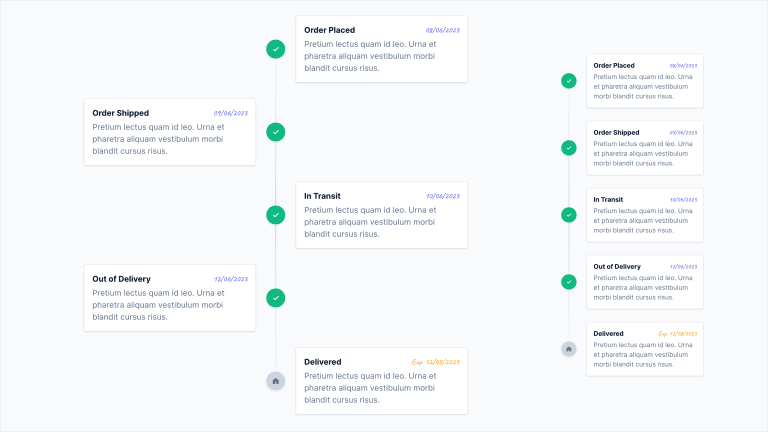The height and width of the screenshot is (432, 768).
Task: Click the date on the large Out of Delivery card
Action: (x=231, y=279)
